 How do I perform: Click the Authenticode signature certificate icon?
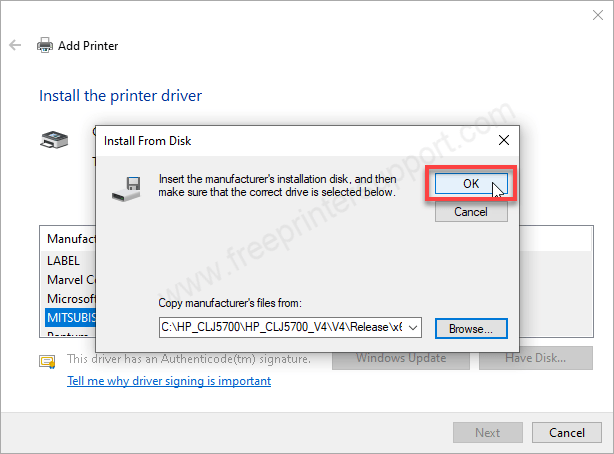pyautogui.click(x=46, y=360)
